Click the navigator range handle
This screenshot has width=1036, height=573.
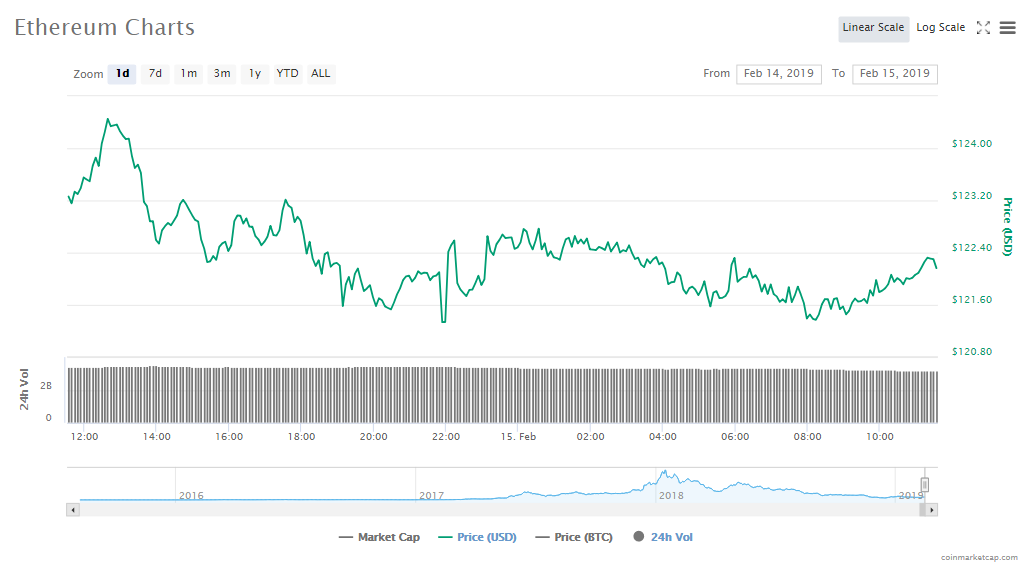tap(925, 485)
